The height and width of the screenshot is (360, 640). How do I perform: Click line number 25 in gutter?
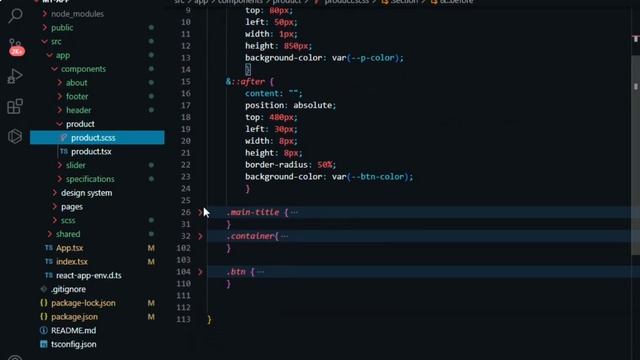point(186,200)
